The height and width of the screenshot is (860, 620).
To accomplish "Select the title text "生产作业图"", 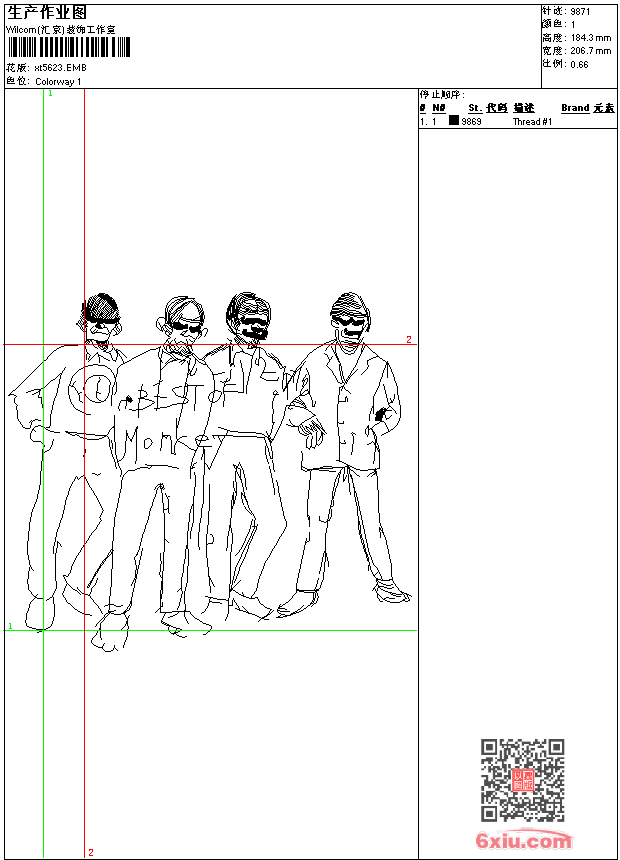I will 47,12.
